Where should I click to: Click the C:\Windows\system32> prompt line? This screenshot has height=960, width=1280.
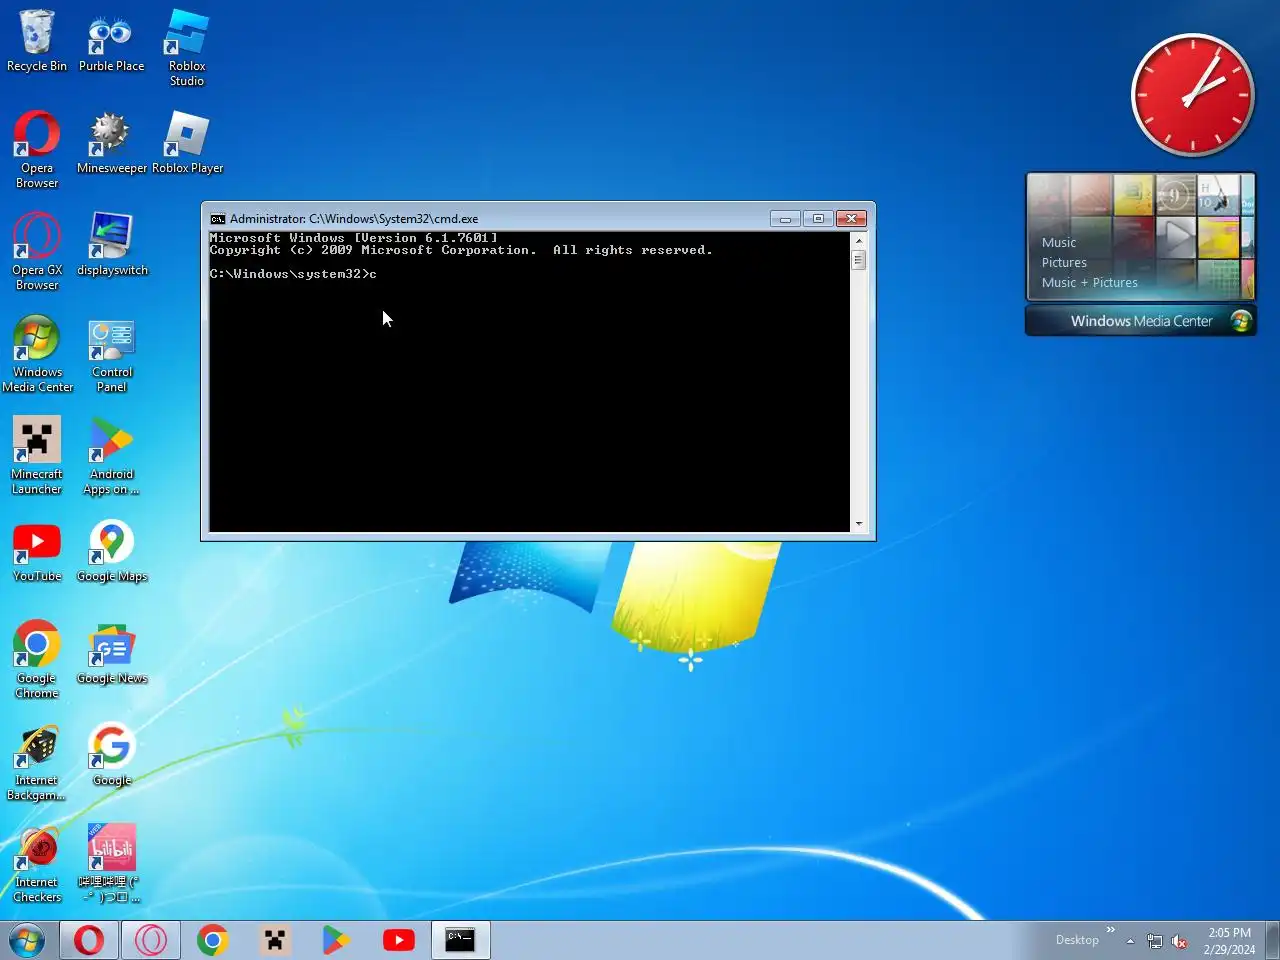point(293,274)
